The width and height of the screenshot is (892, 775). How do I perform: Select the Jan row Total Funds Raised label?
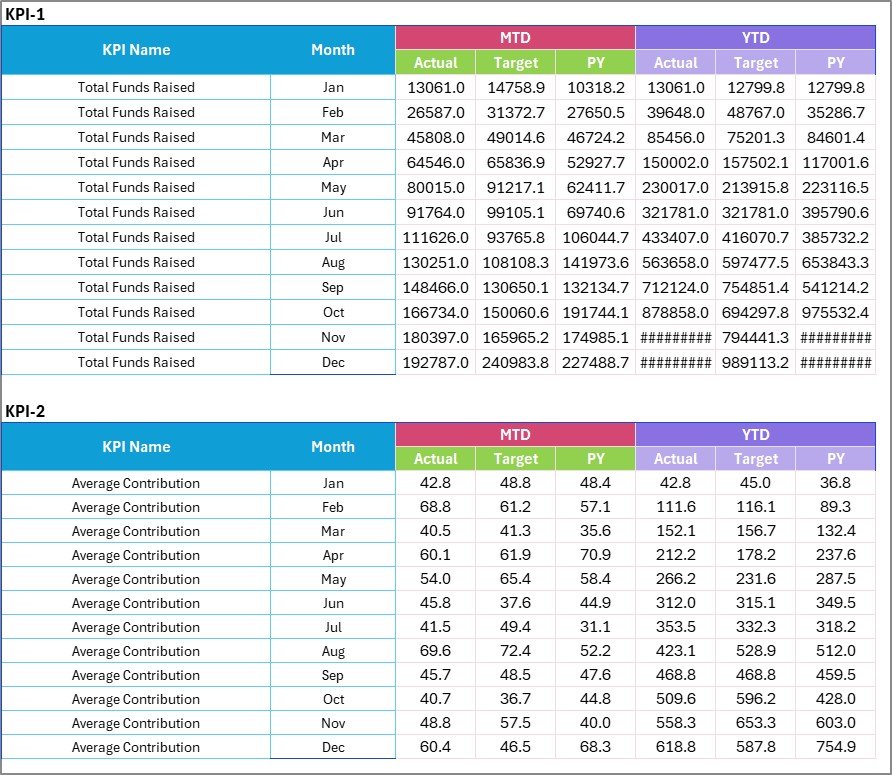[x=136, y=87]
